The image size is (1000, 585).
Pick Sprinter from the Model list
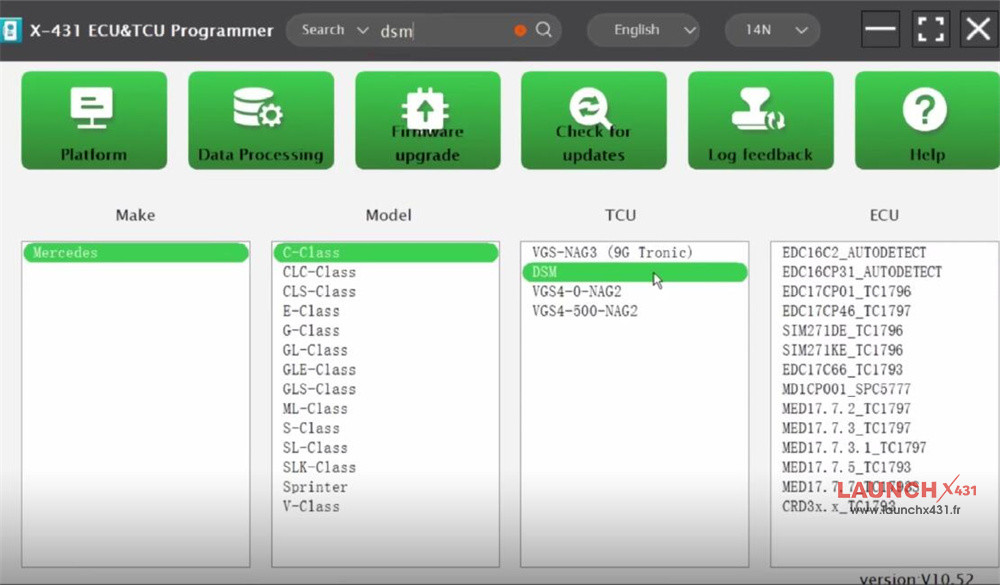(x=315, y=487)
